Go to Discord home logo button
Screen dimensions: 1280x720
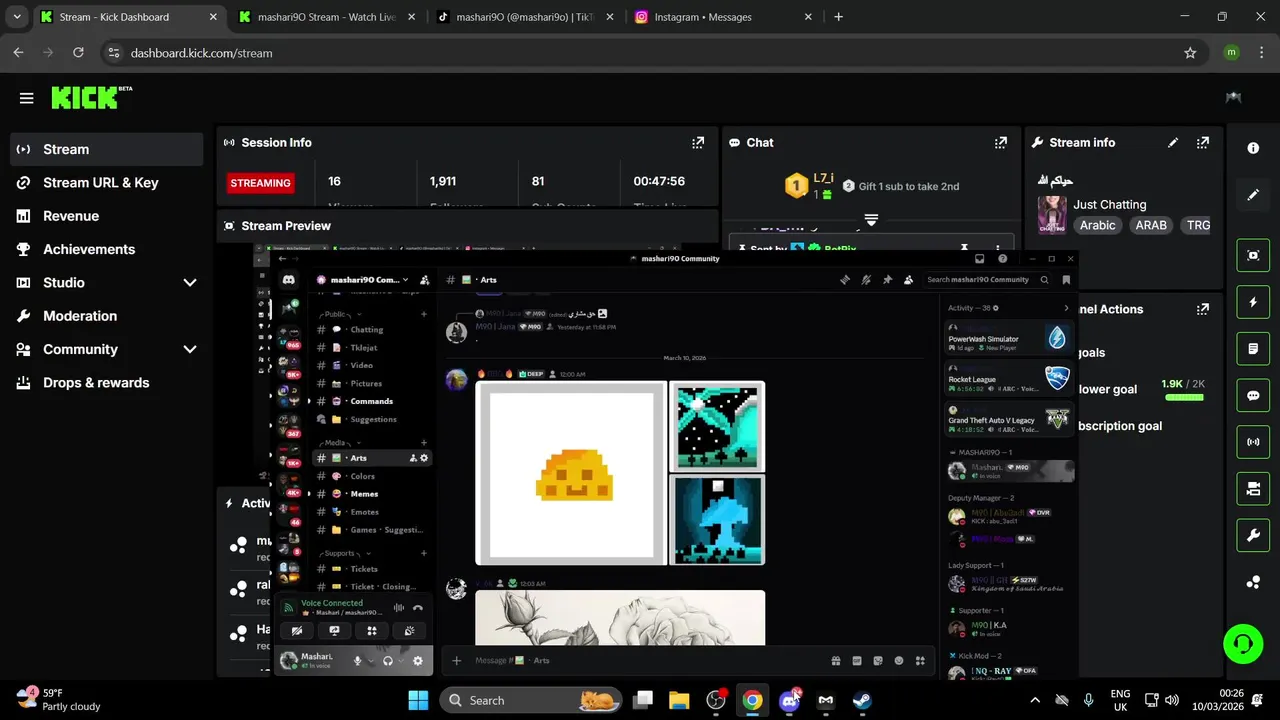289,280
